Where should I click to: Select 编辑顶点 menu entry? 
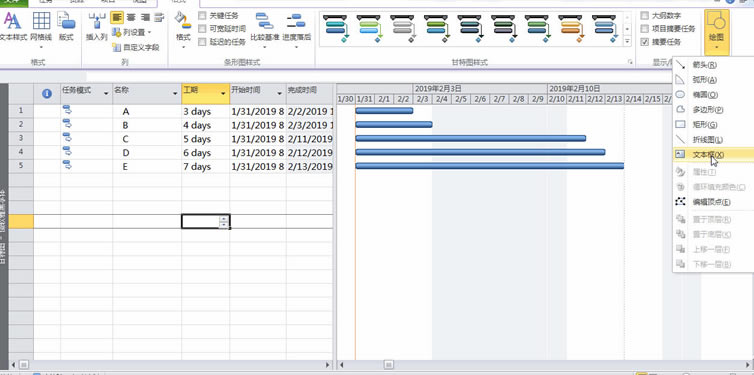coord(711,202)
